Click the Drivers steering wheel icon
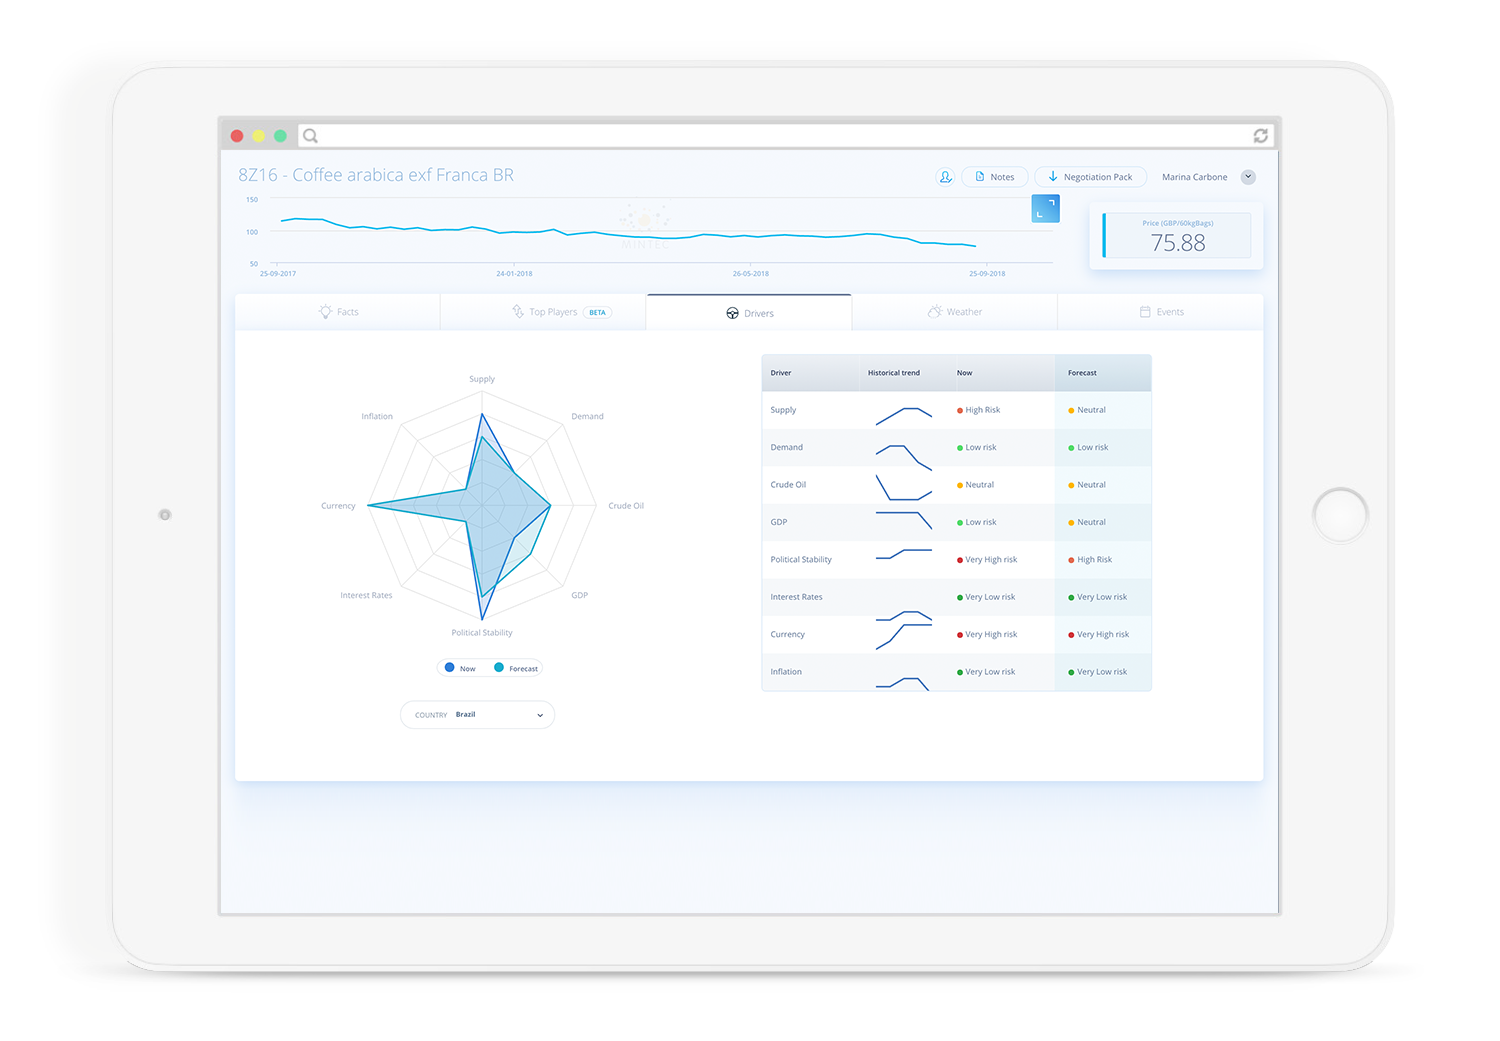This screenshot has width=1500, height=1041. click(x=733, y=313)
